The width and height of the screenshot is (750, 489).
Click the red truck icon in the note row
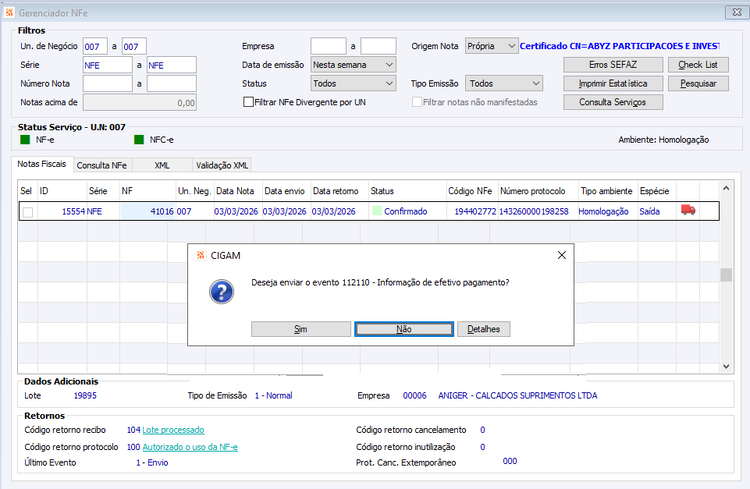tap(688, 210)
